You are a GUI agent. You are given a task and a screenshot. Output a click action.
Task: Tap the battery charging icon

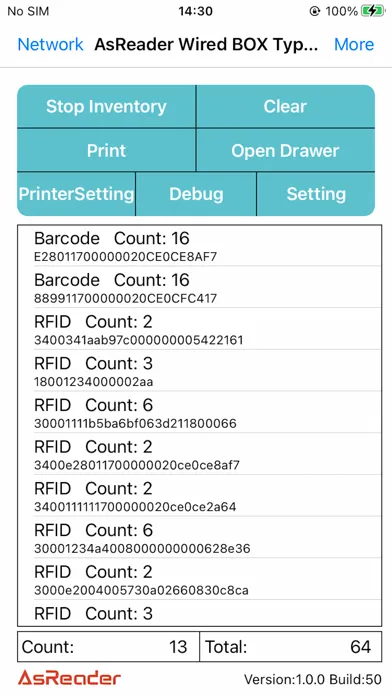[x=372, y=11]
